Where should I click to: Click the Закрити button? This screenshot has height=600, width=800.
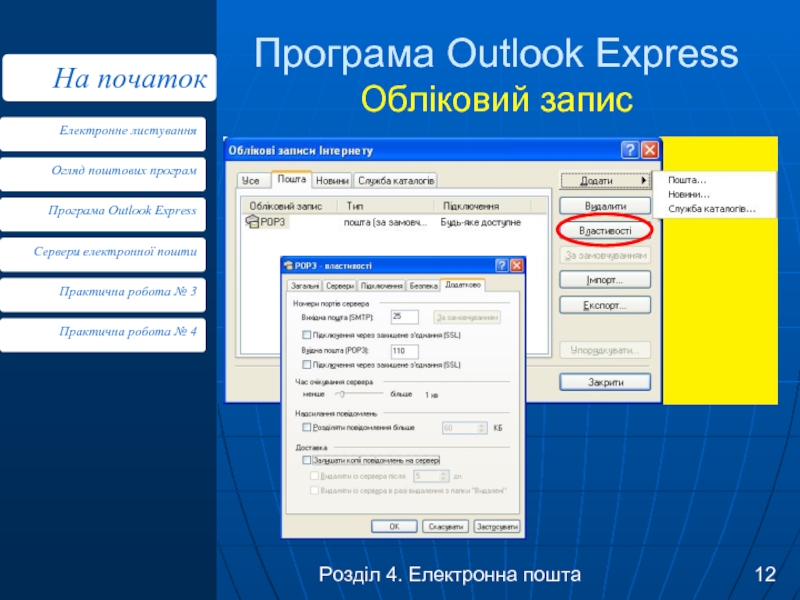[x=605, y=382]
